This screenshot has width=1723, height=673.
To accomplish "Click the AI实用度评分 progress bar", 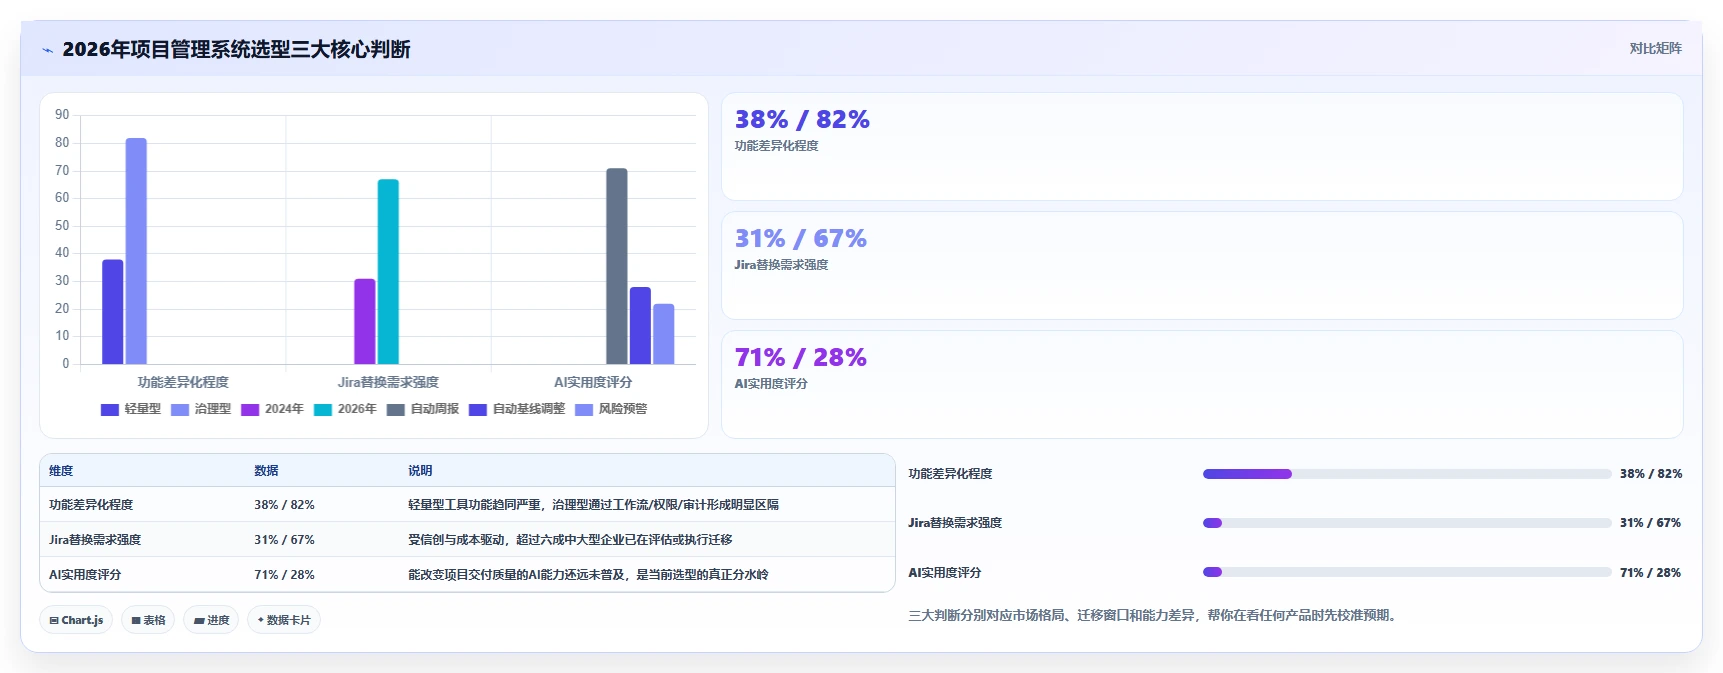I will [1407, 572].
